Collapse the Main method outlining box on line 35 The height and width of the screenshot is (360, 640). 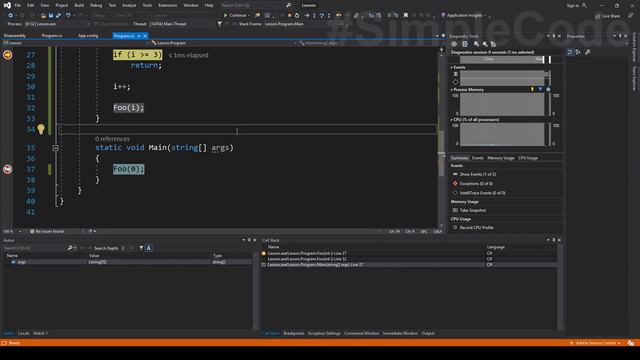click(56, 148)
